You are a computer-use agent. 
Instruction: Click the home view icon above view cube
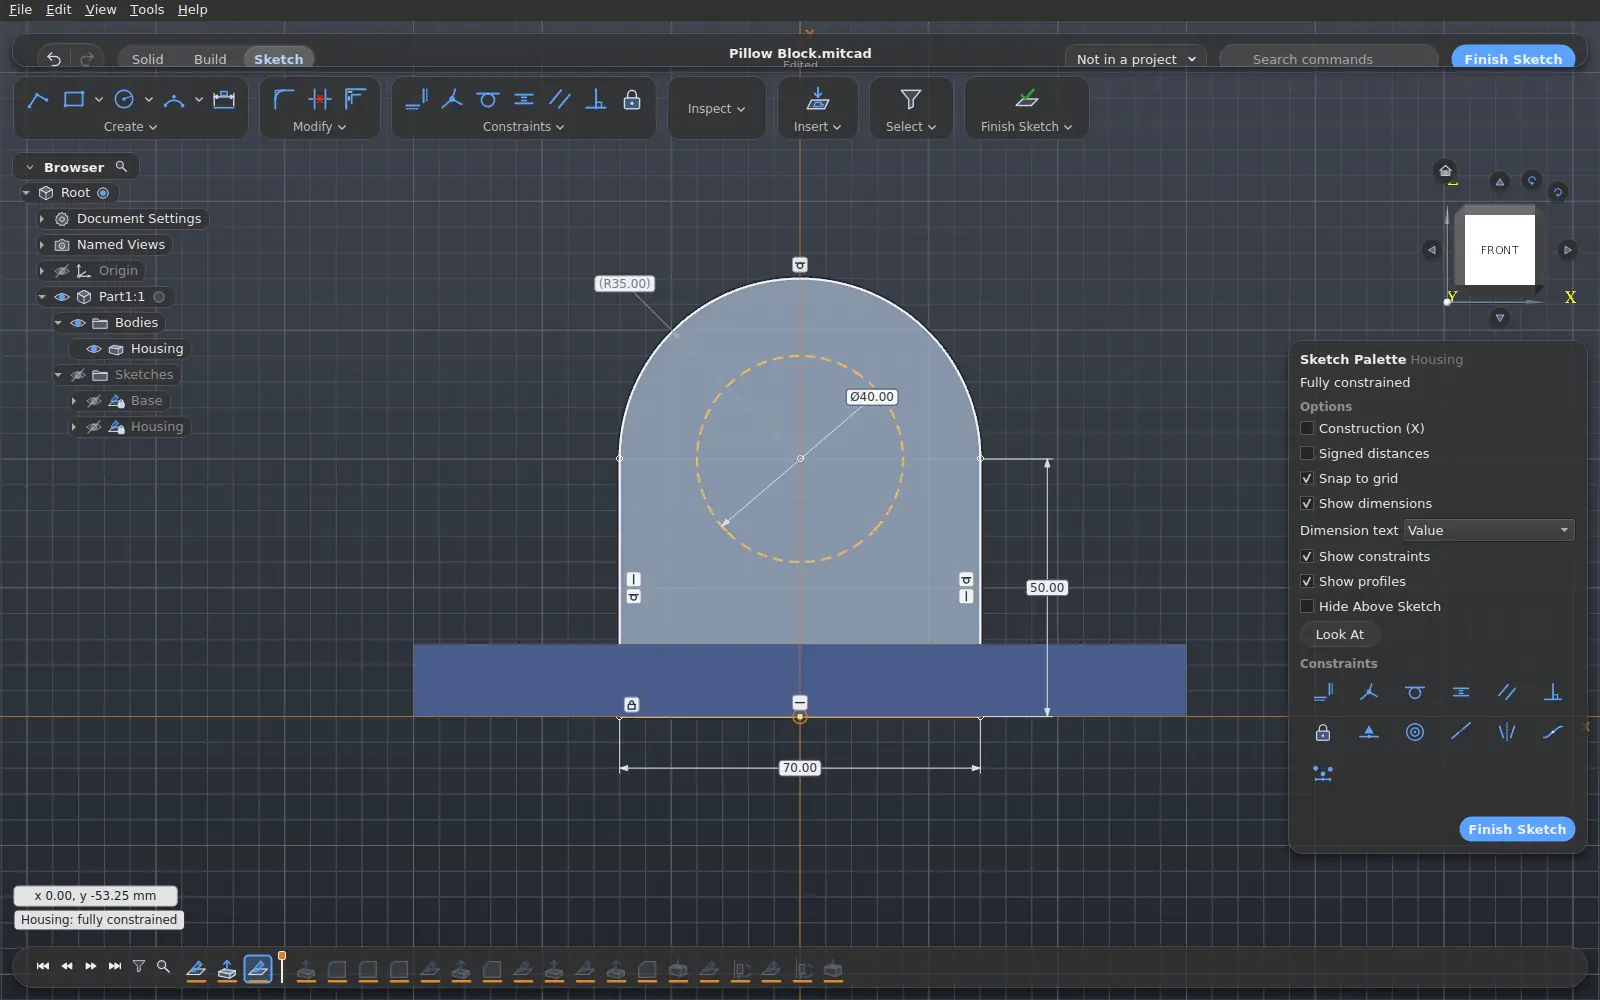tap(1445, 170)
